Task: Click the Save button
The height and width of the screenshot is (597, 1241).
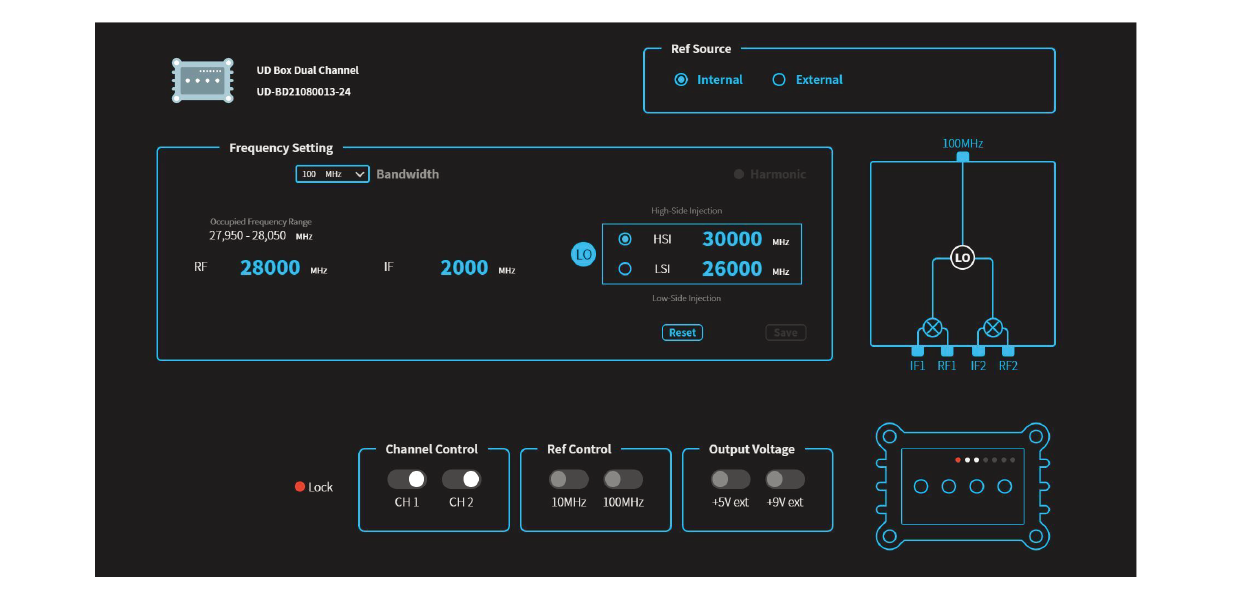Action: pos(786,333)
